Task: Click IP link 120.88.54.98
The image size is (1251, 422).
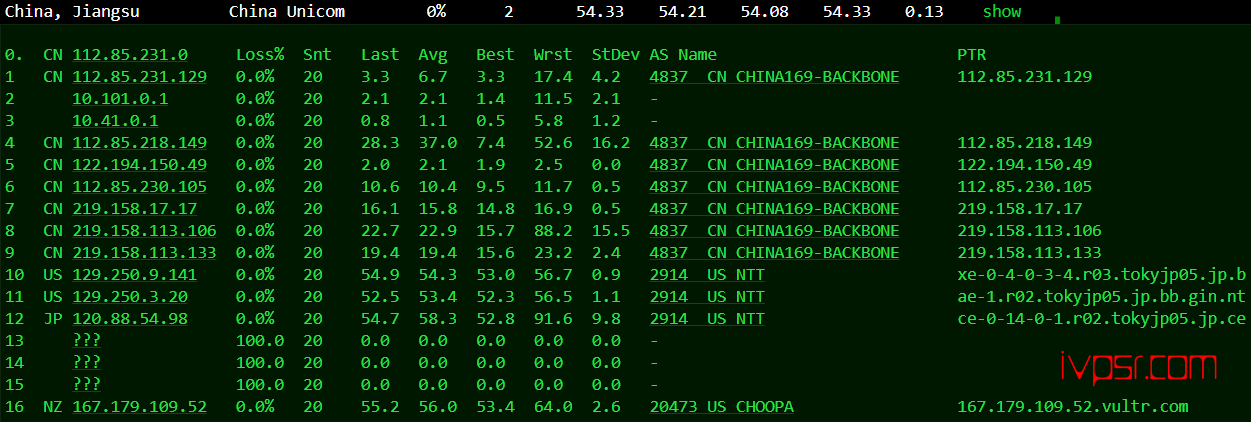Action: coord(130,318)
